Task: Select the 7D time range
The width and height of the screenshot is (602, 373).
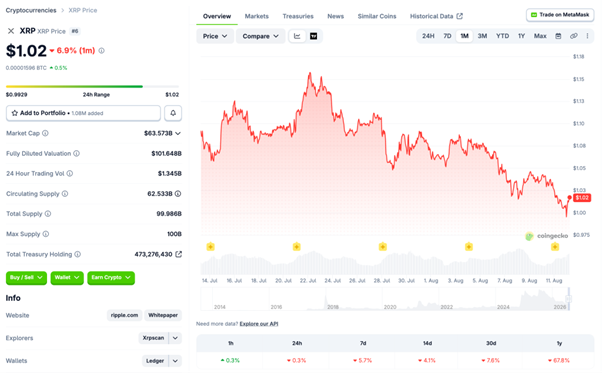Action: tap(447, 36)
